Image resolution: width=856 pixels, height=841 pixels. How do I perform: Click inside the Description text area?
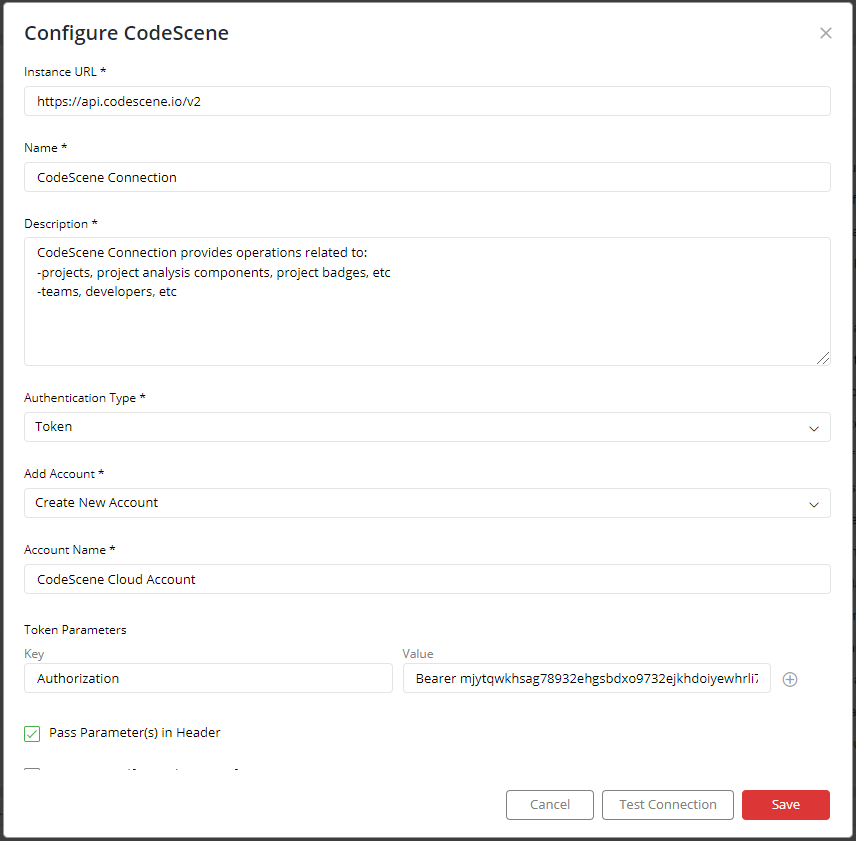[427, 301]
